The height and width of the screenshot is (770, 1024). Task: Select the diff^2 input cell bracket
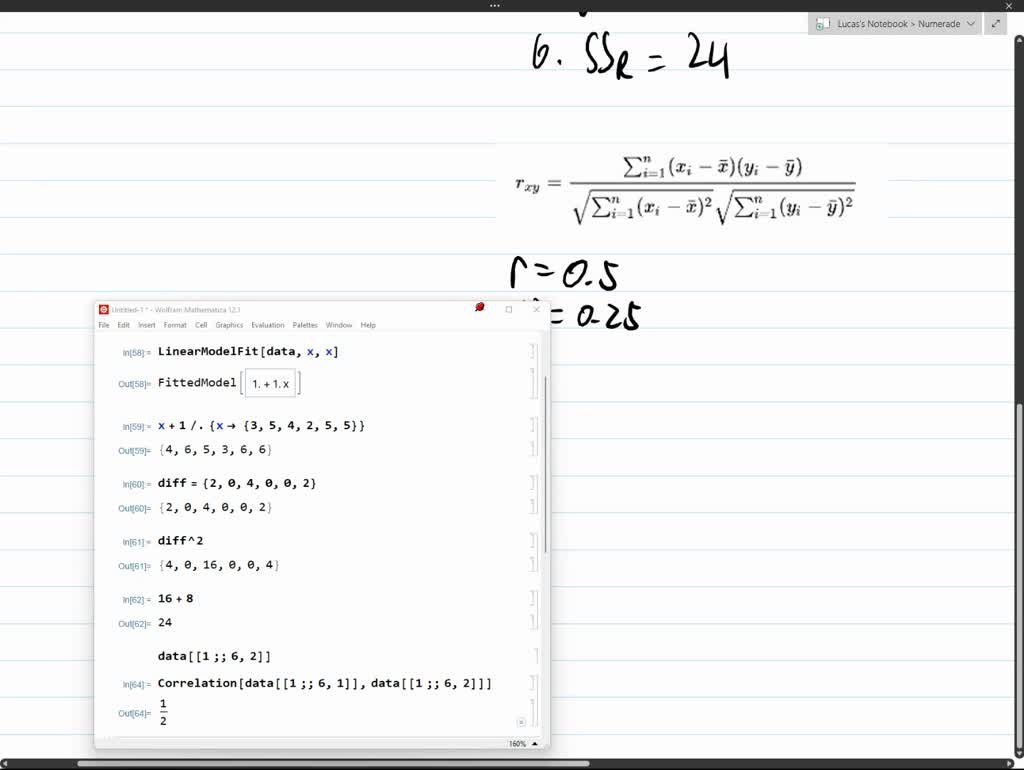tap(535, 540)
